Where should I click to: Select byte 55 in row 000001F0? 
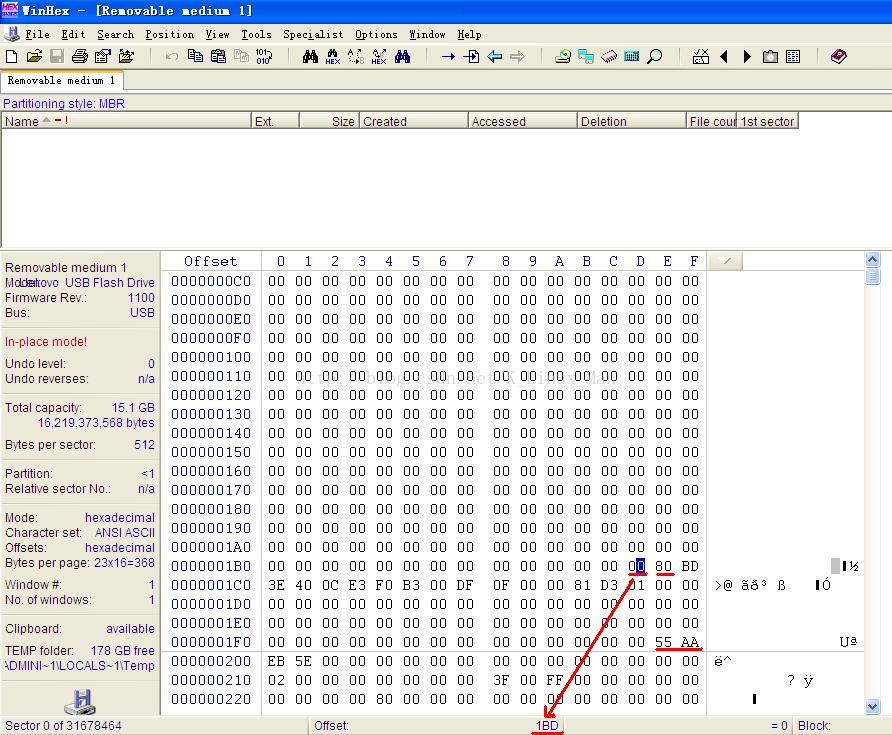[663, 642]
